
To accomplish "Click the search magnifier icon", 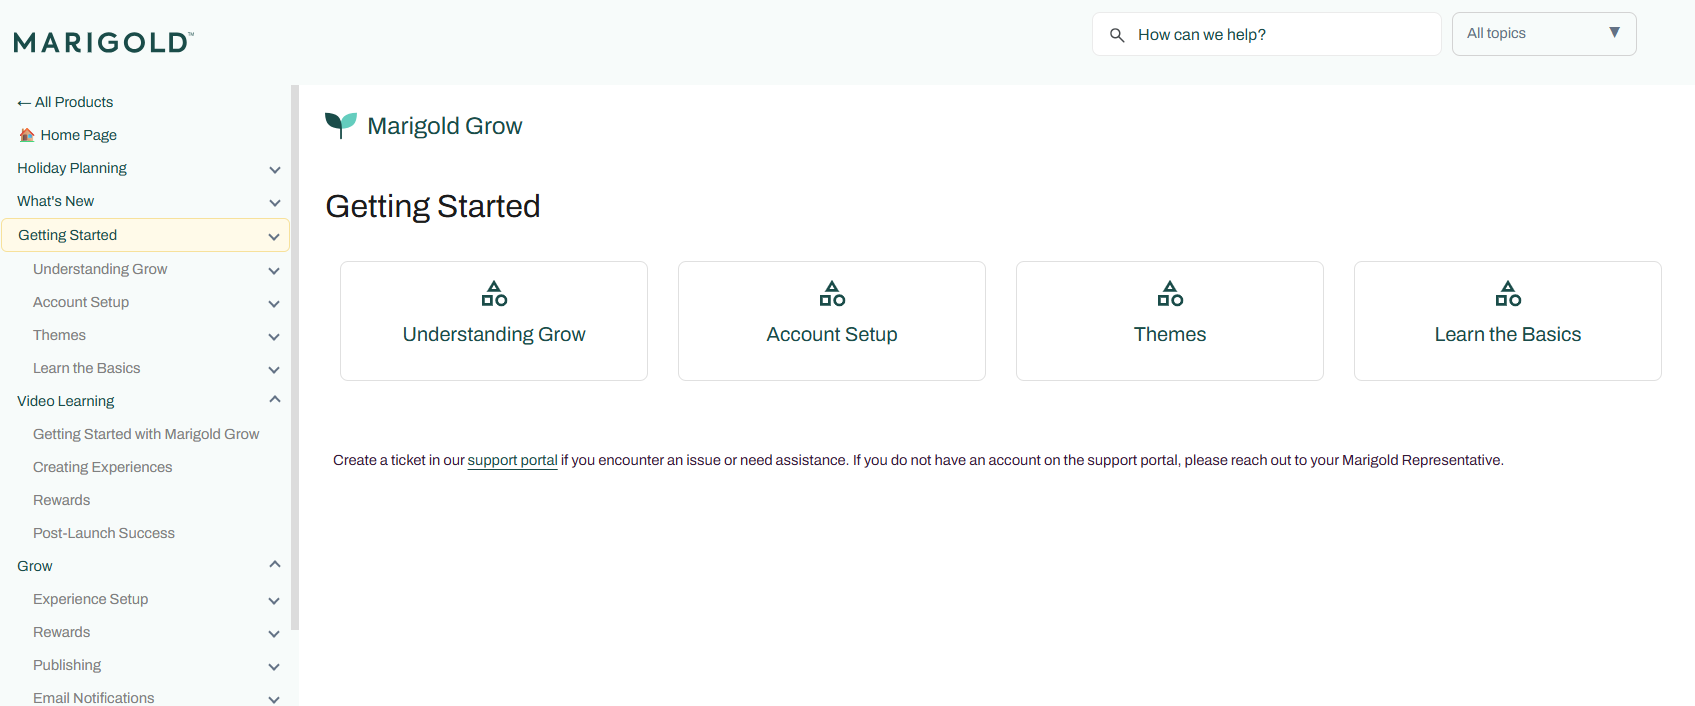I will (1117, 35).
